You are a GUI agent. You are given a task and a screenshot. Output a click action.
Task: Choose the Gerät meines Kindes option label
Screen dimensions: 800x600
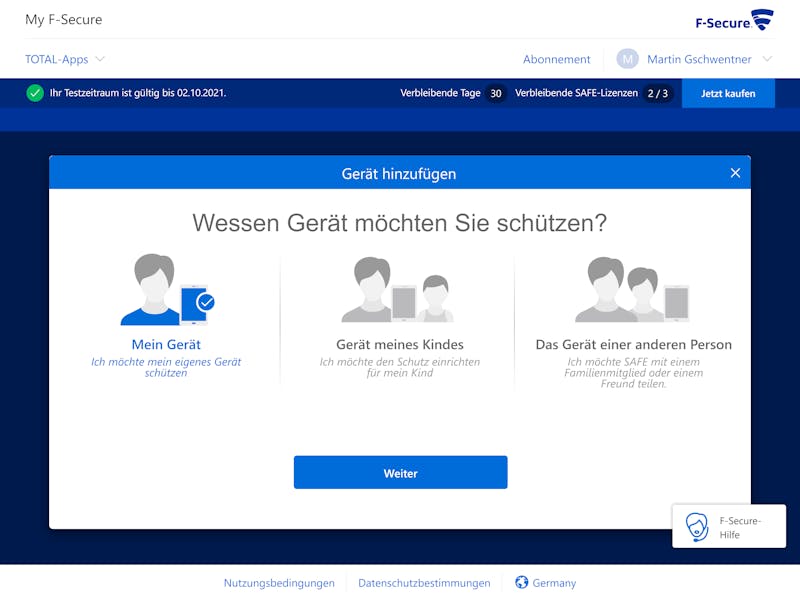[400, 344]
